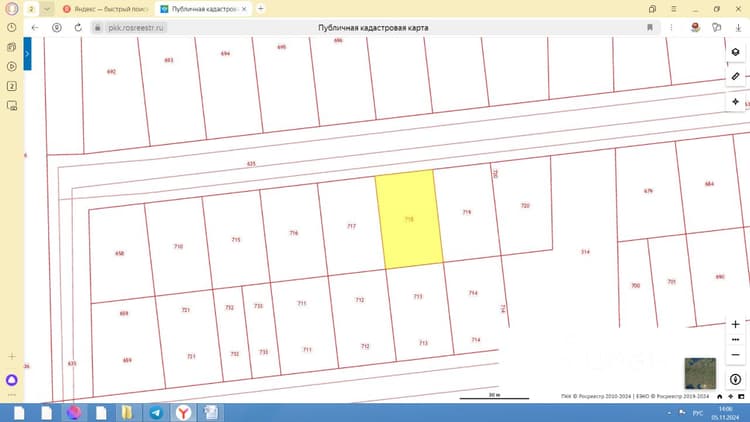Image resolution: width=750 pixels, height=422 pixels.
Task: Click parcel labeled 658
Action: [120, 253]
